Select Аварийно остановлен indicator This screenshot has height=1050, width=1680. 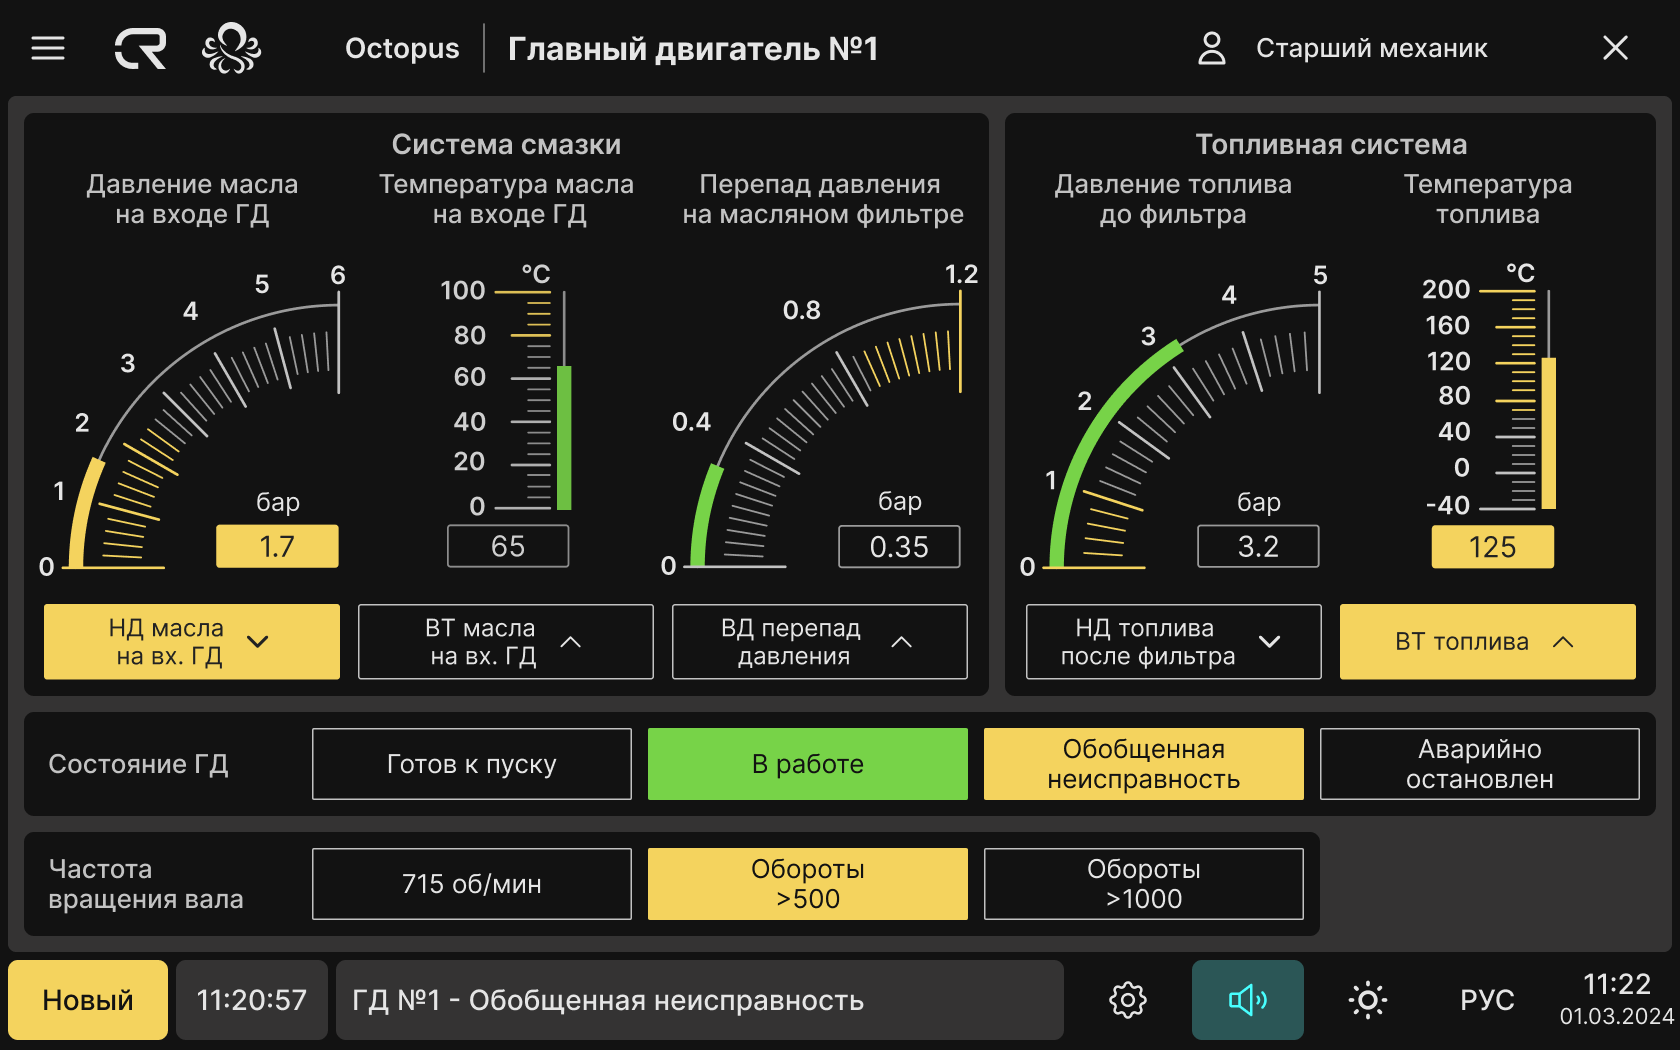1480,764
